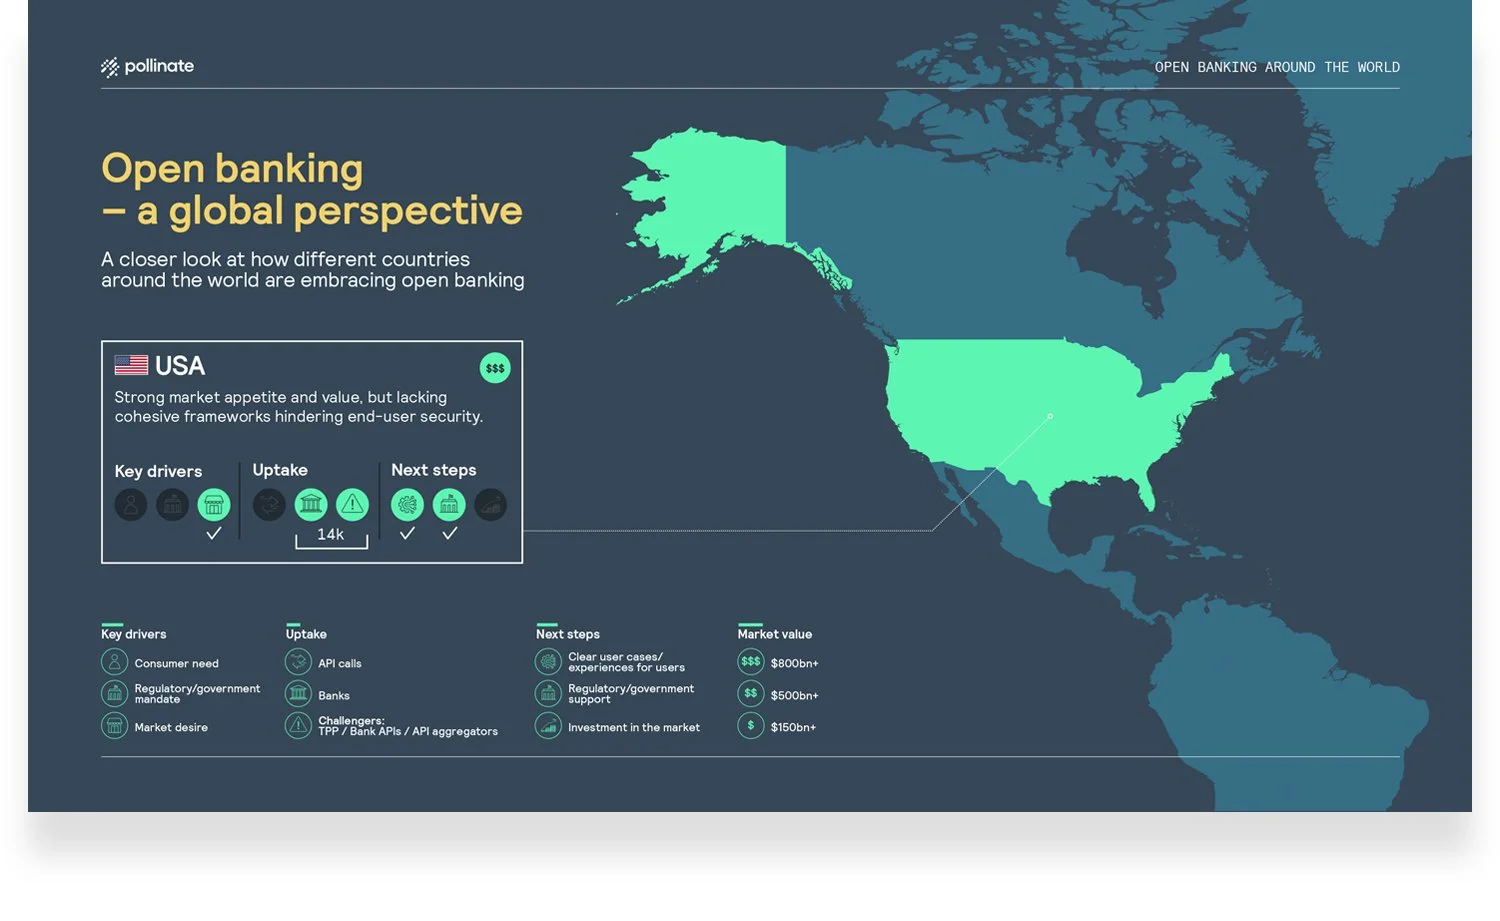
Task: Click the $$ icon beside $500bn+
Action: pos(751,693)
